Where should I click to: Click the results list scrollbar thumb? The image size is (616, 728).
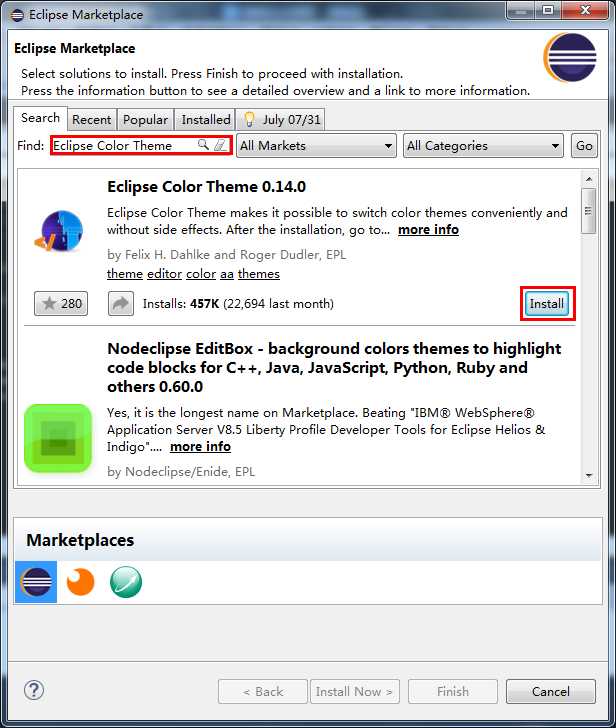tap(589, 211)
